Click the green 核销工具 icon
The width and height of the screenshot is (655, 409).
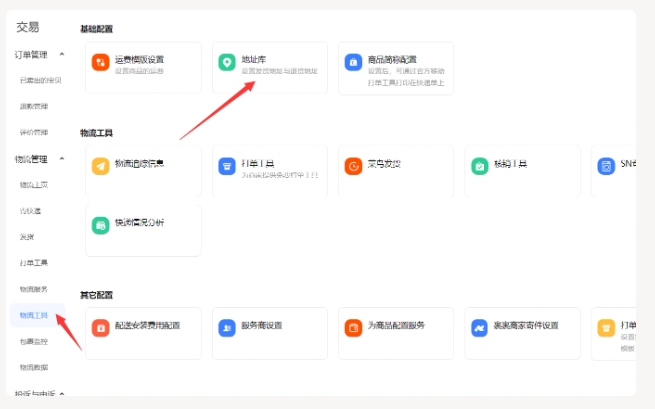click(x=480, y=166)
